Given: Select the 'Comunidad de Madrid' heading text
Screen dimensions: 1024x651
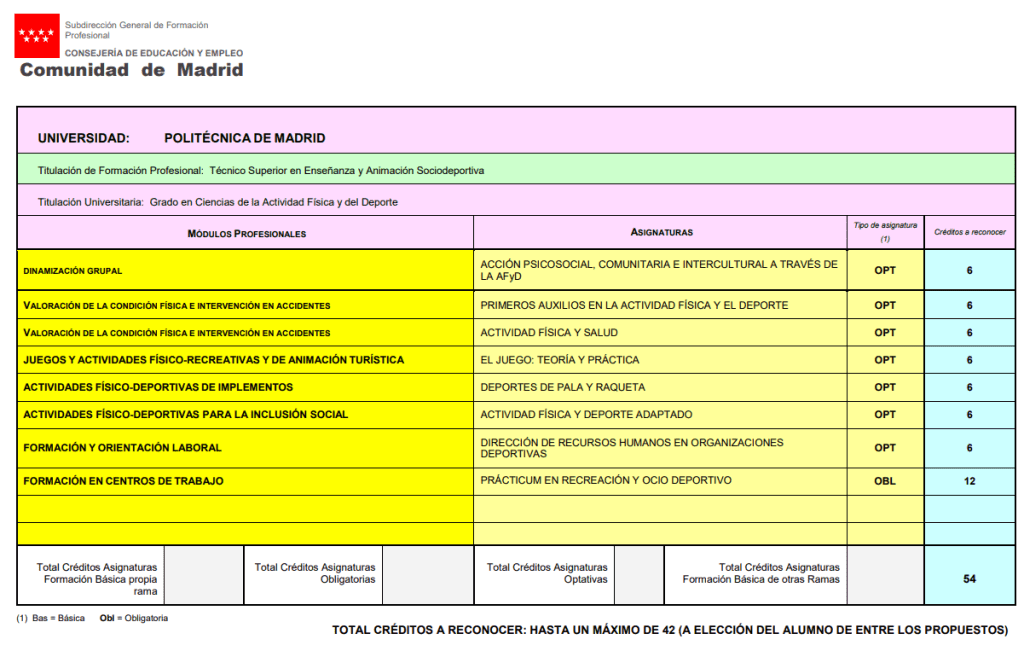Looking at the screenshot, I should point(131,70).
